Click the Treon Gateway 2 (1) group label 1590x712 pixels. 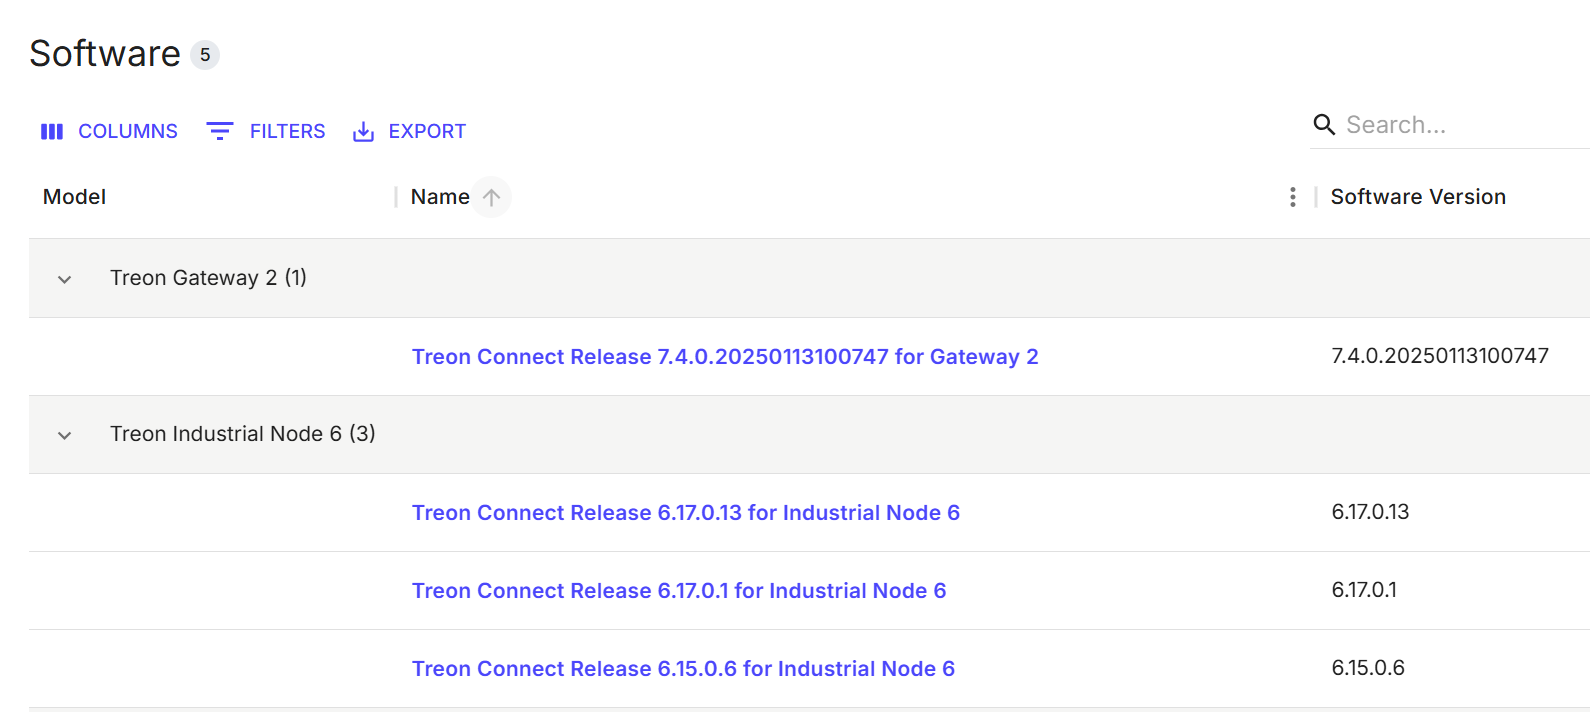pos(208,278)
